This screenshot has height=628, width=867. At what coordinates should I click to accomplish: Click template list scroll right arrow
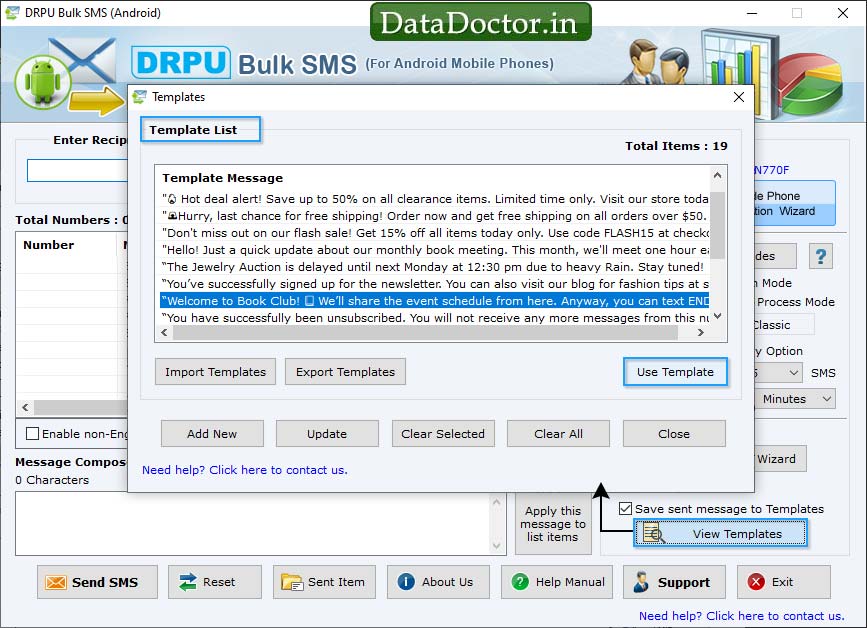click(701, 332)
